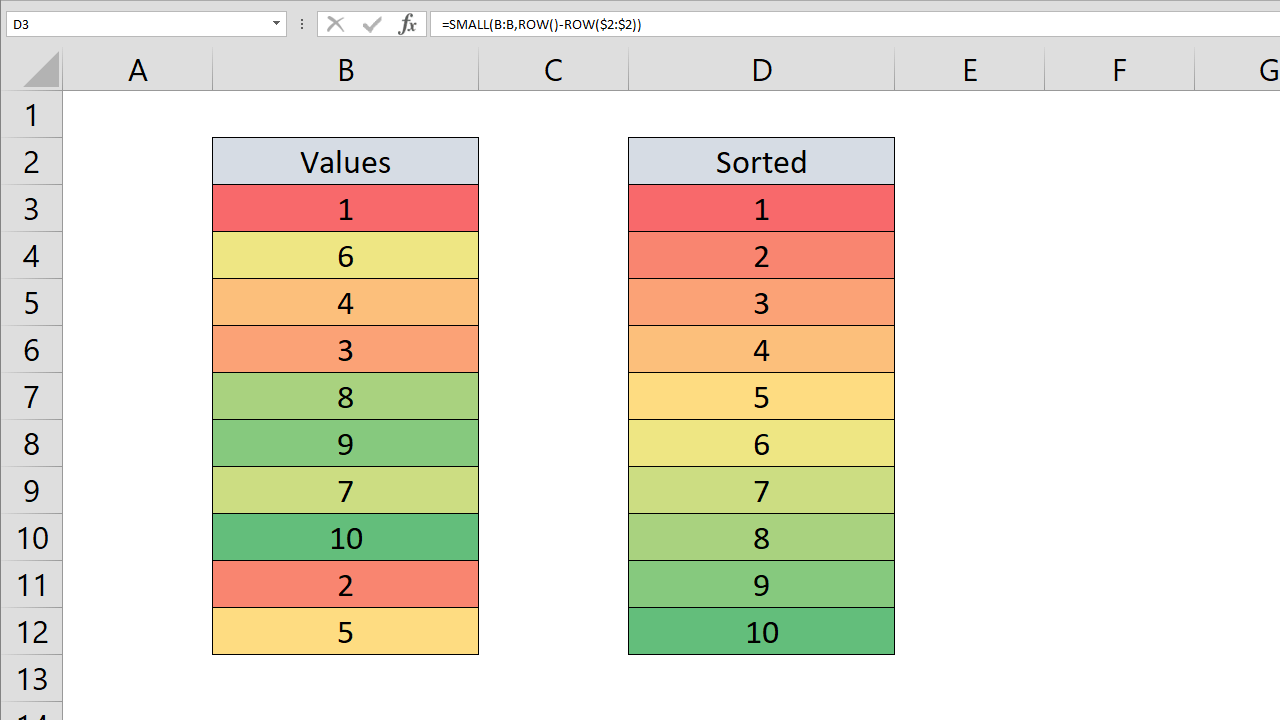Click the ellipsis next to the Name Box
This screenshot has height=720, width=1280.
click(301, 24)
